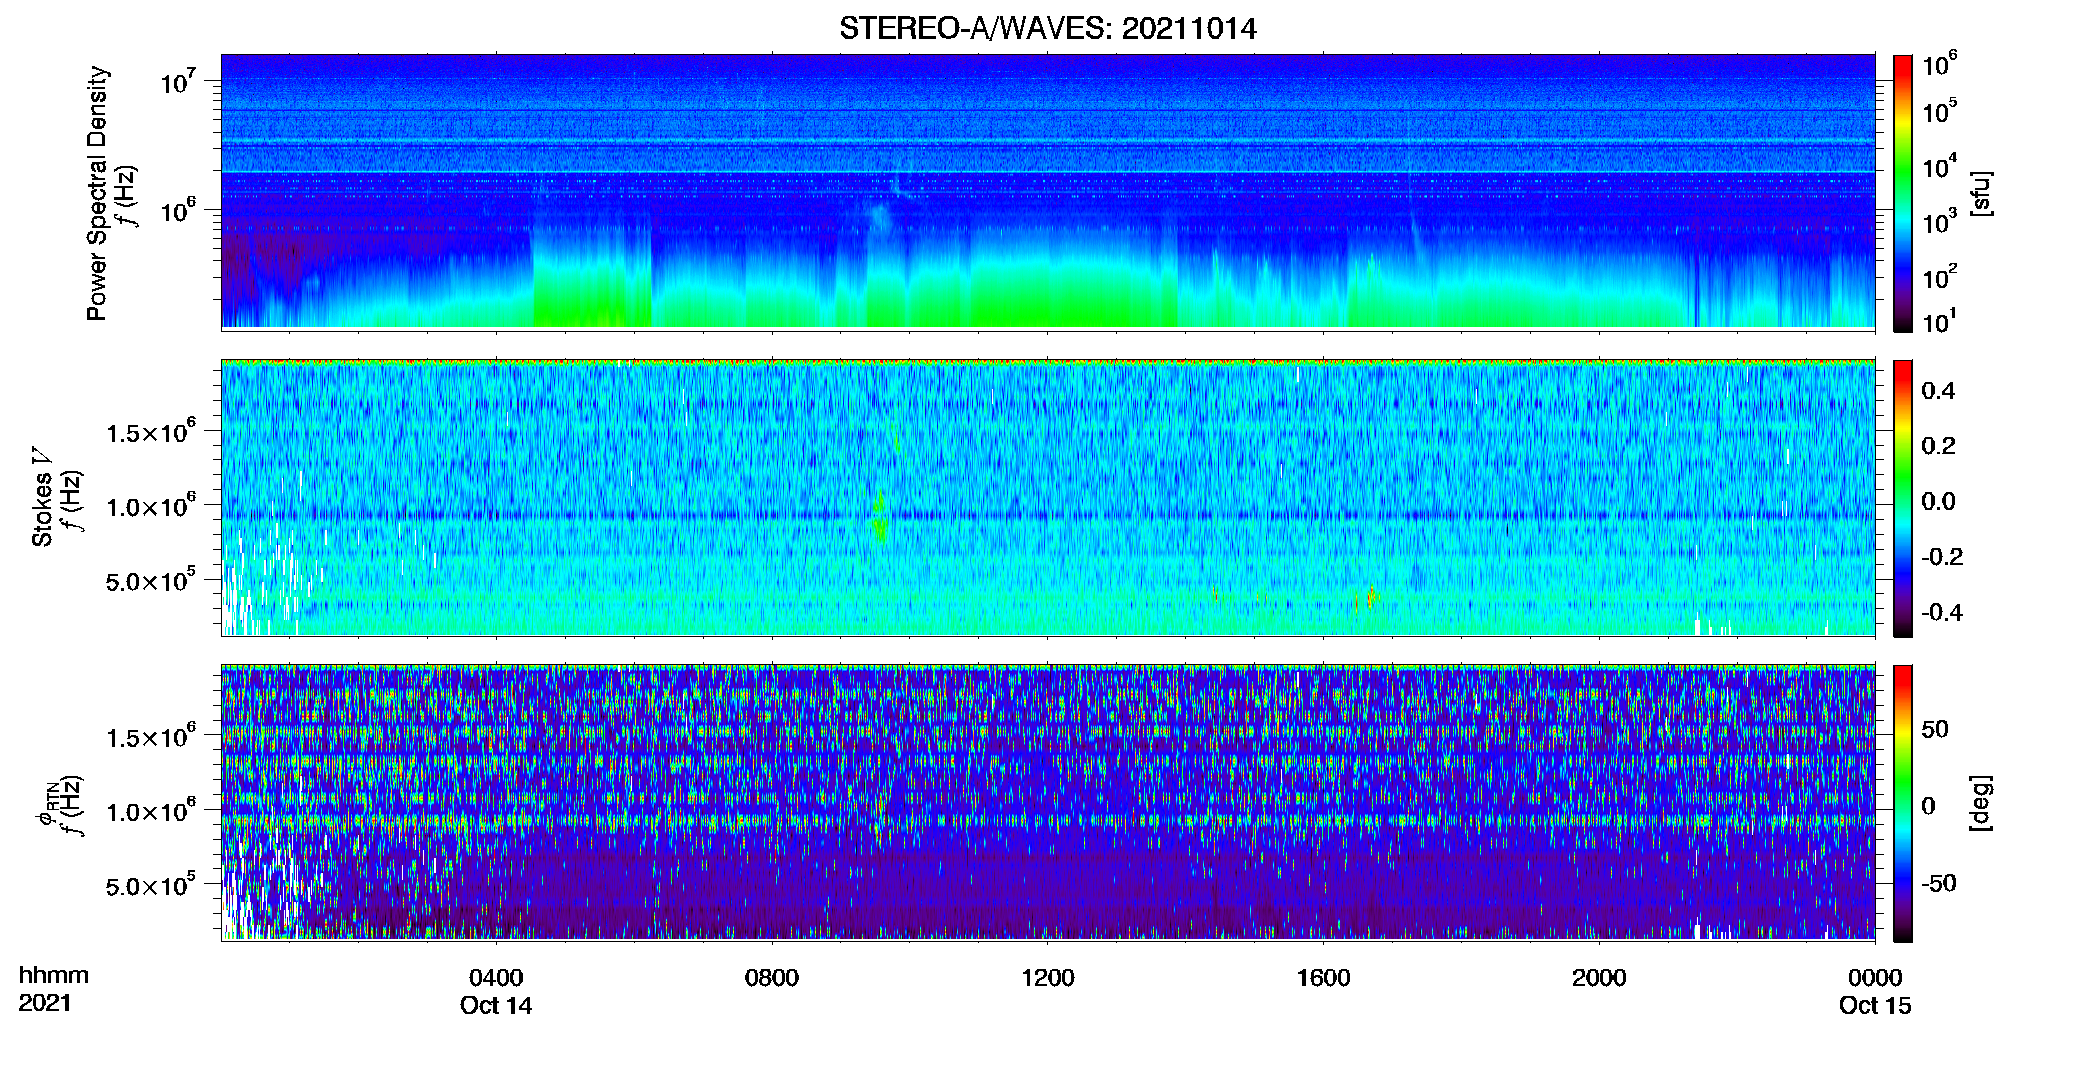Click the sfu color bar beside top panel
The image size is (2096, 1080).
tap(1903, 193)
